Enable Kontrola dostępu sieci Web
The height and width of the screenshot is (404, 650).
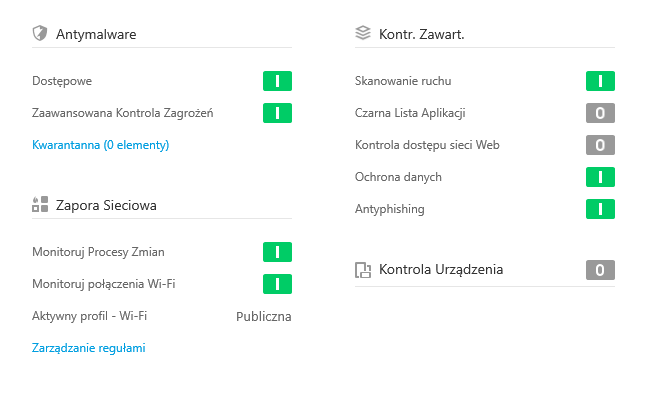coord(600,145)
